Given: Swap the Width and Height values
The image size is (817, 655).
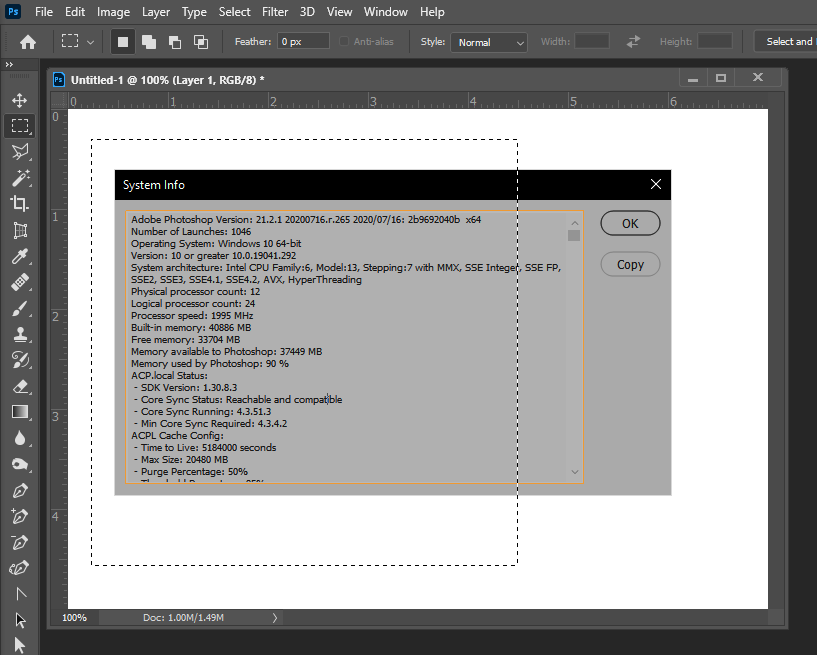Looking at the screenshot, I should (x=633, y=42).
